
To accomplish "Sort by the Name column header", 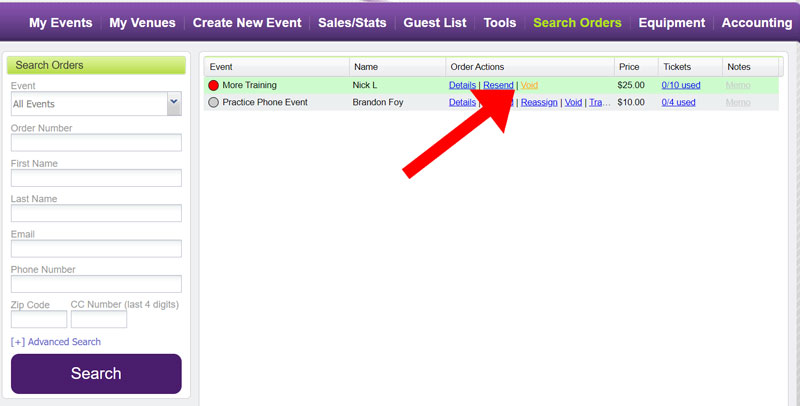I will tap(397, 67).
